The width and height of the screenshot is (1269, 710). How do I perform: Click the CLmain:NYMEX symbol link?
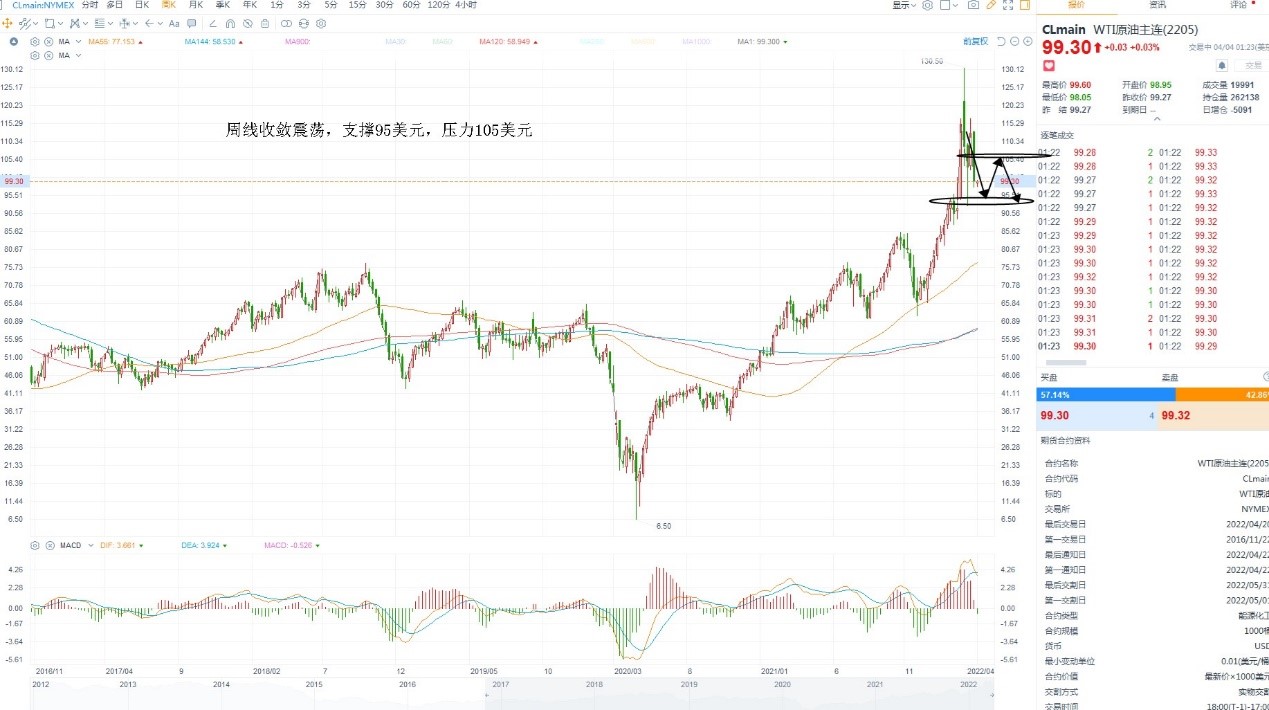(43, 5)
